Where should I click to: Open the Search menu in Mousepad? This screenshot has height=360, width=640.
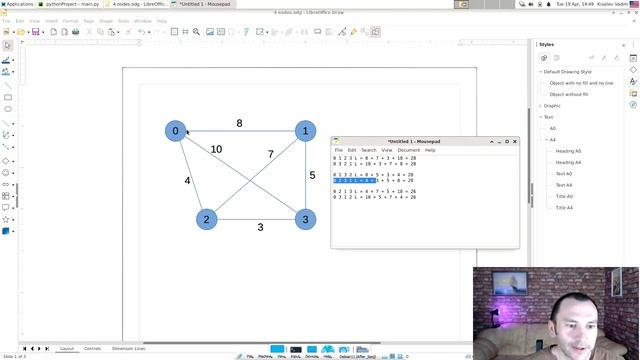369,150
